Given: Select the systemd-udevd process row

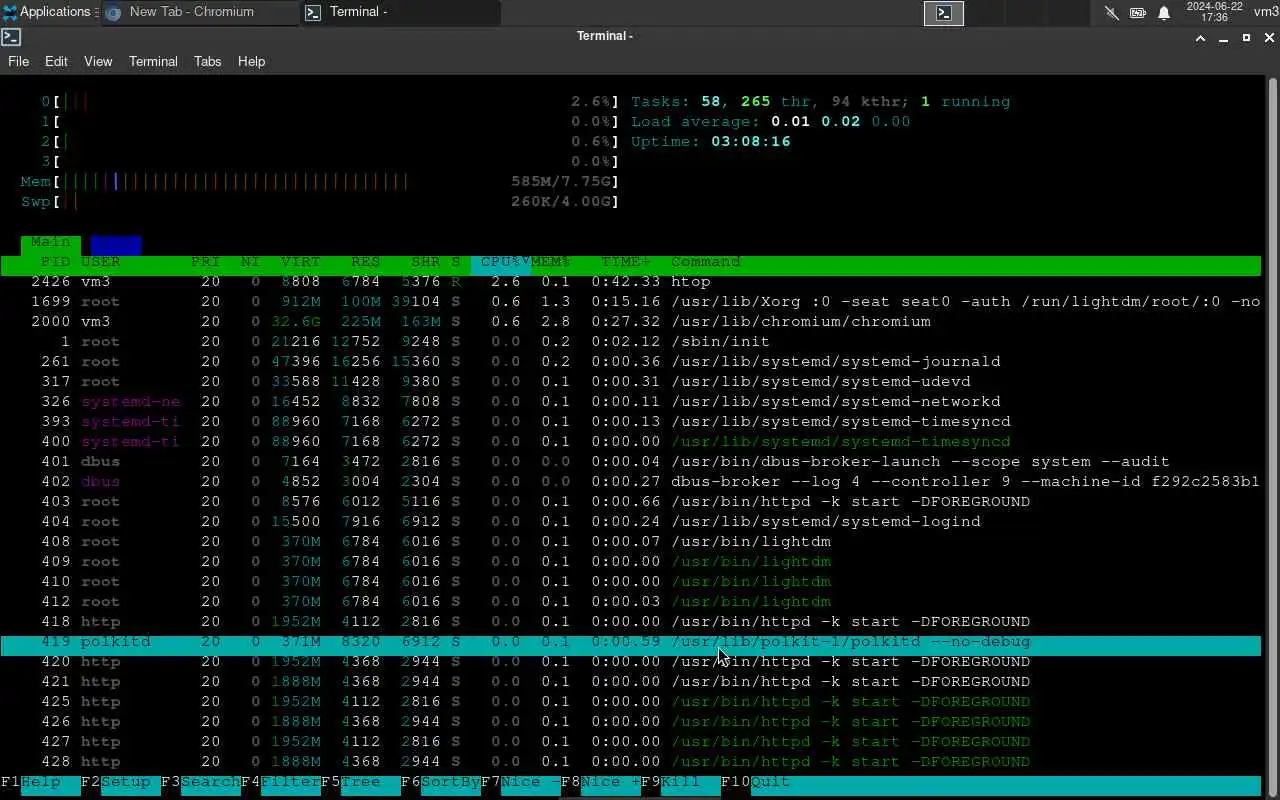Looking at the screenshot, I should click(630, 382).
